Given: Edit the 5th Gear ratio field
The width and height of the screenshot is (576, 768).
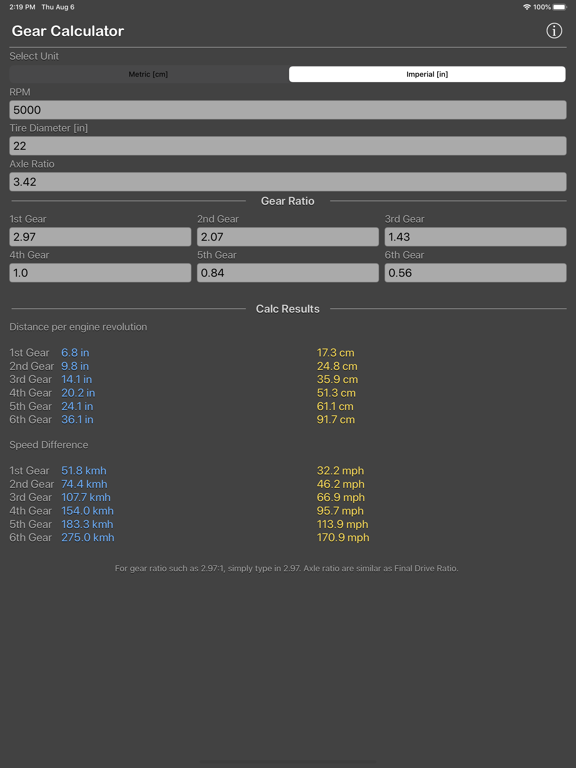Looking at the screenshot, I should pyautogui.click(x=288, y=273).
